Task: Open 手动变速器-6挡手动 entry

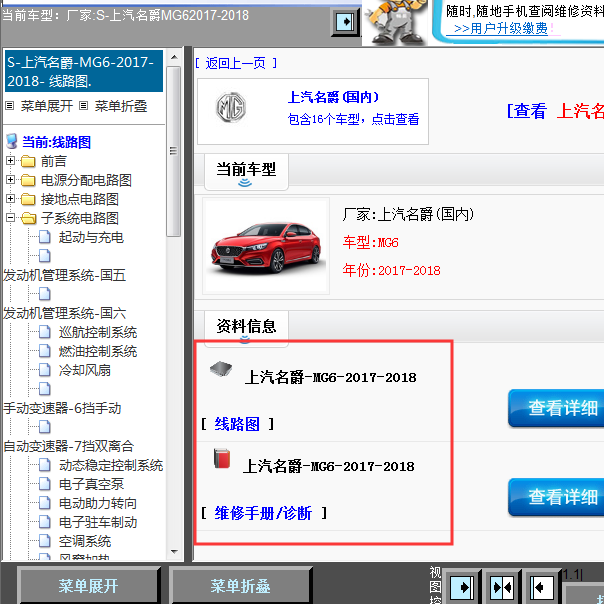Action: pyautogui.click(x=62, y=408)
